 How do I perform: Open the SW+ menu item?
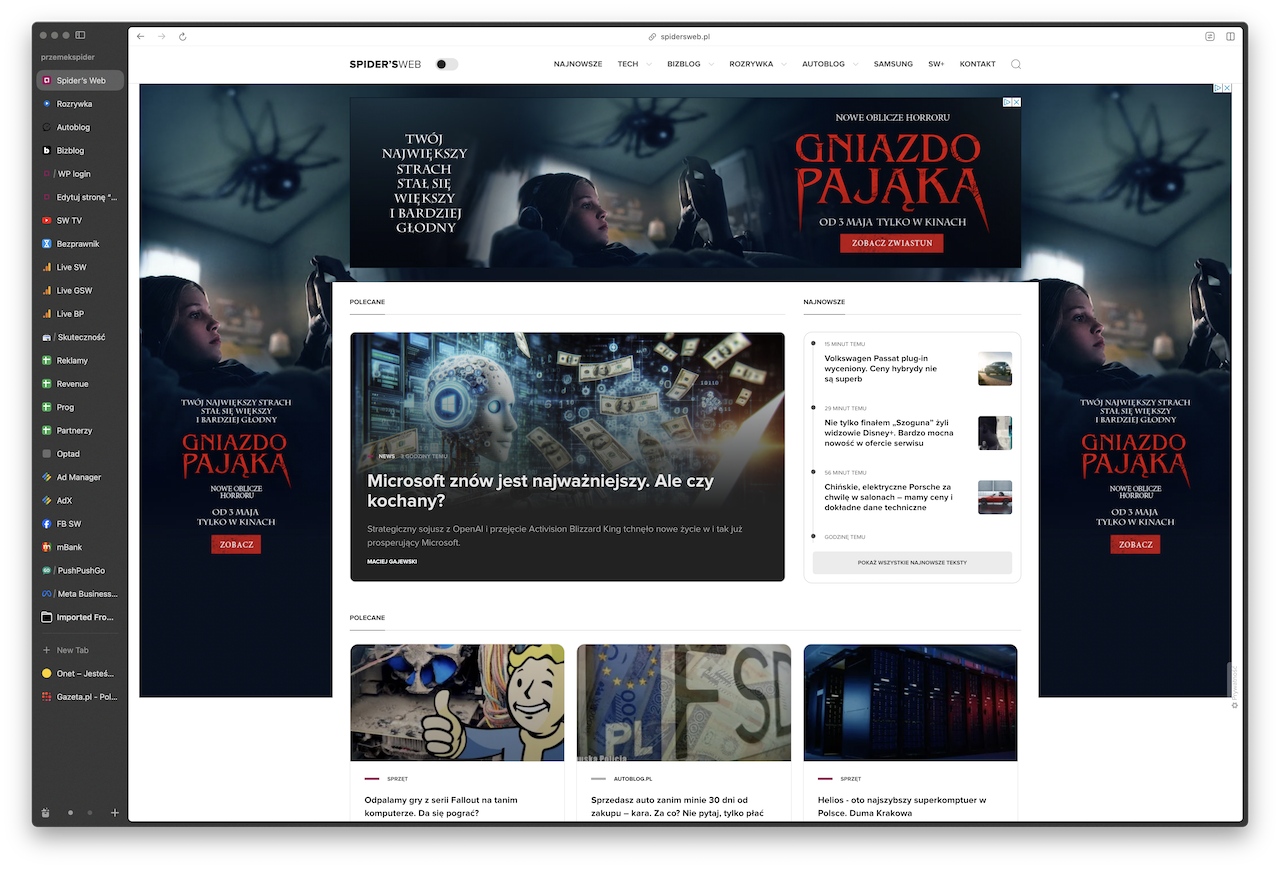(936, 64)
